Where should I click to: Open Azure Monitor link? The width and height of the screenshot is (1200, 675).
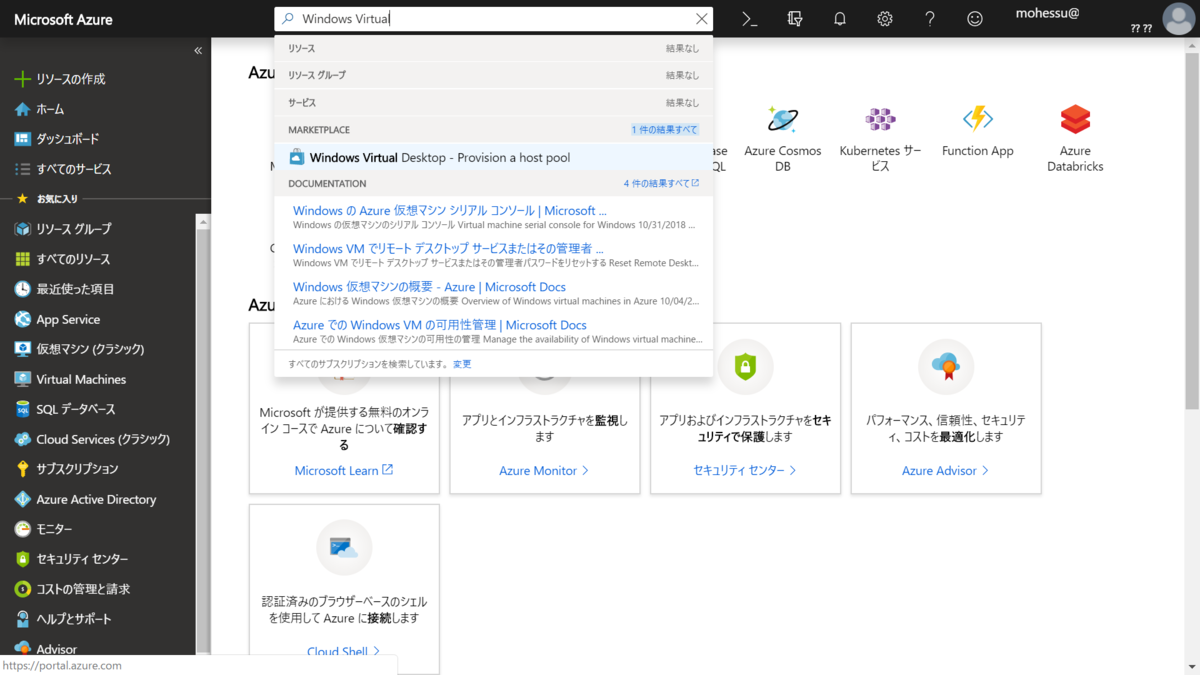pos(544,470)
